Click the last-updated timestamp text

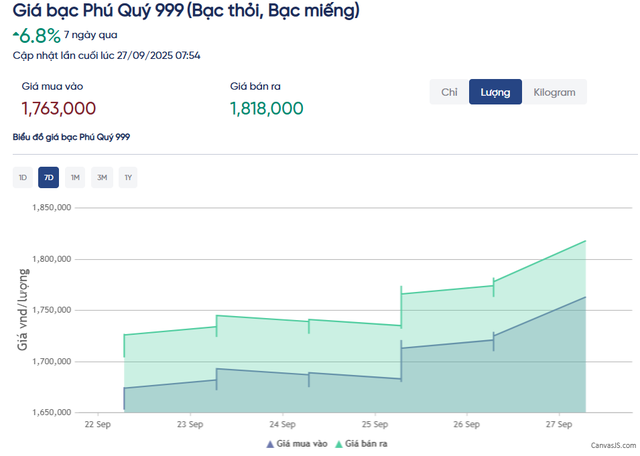click(x=107, y=55)
